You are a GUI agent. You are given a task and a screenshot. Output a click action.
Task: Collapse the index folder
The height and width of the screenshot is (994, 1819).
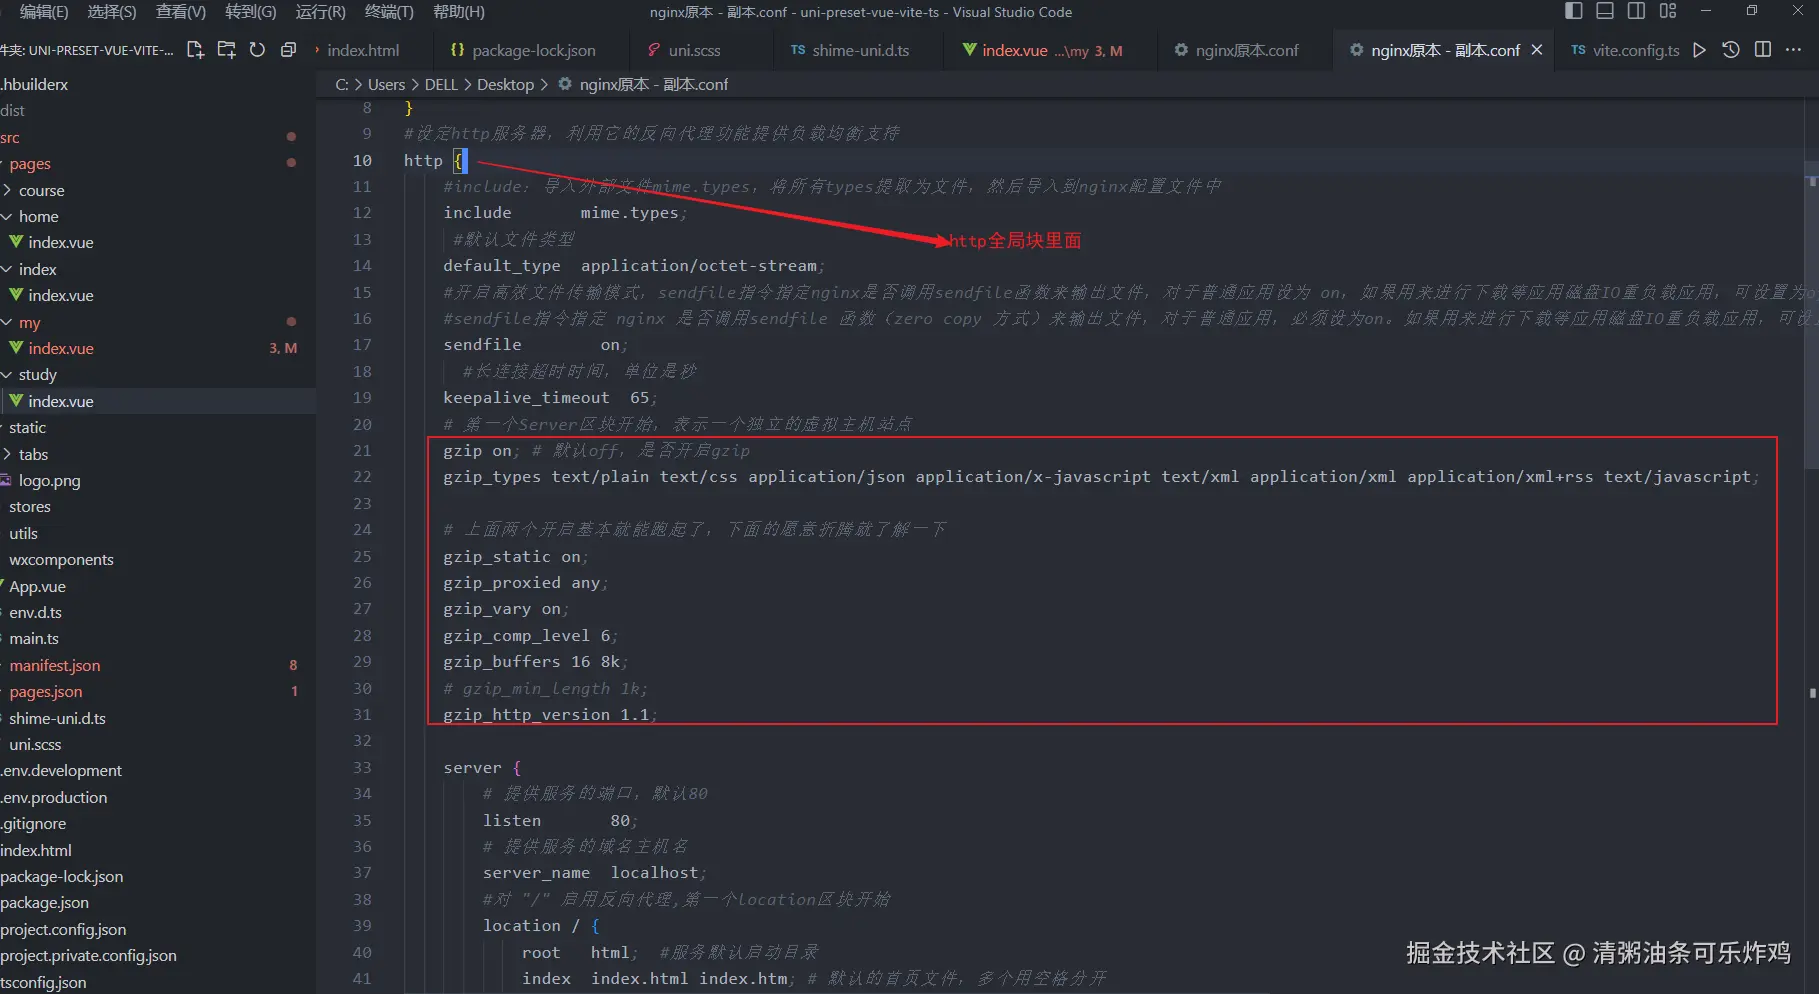tap(38, 269)
